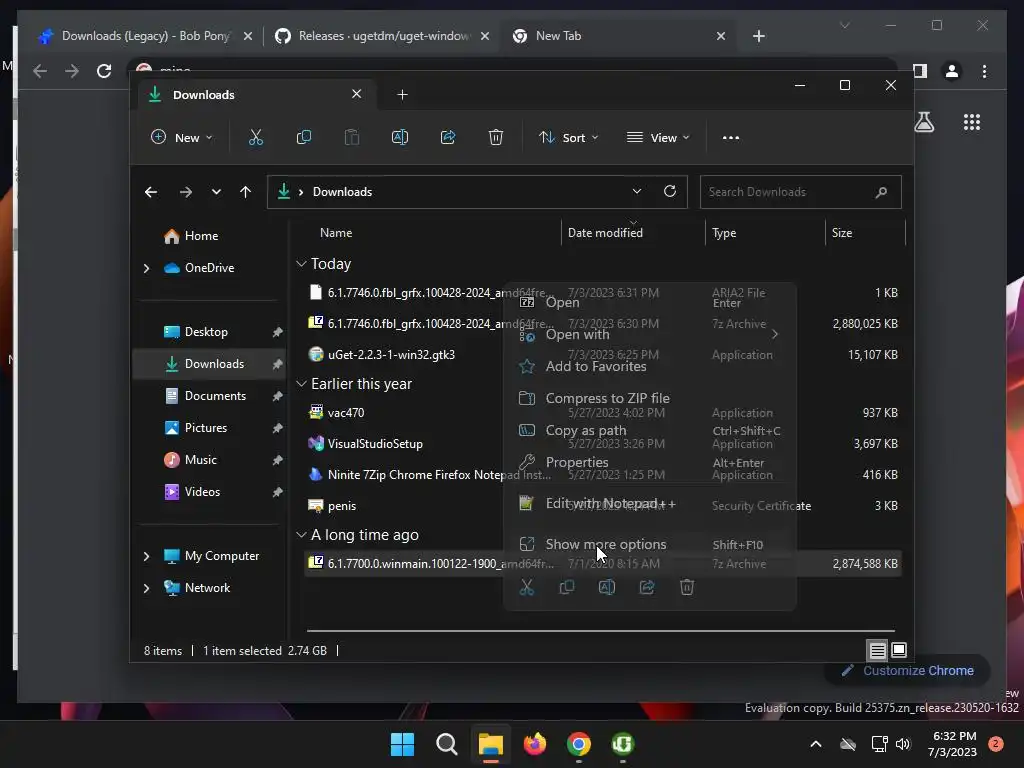This screenshot has width=1024, height=768.
Task: Open uGet green icon in taskbar
Action: (623, 744)
